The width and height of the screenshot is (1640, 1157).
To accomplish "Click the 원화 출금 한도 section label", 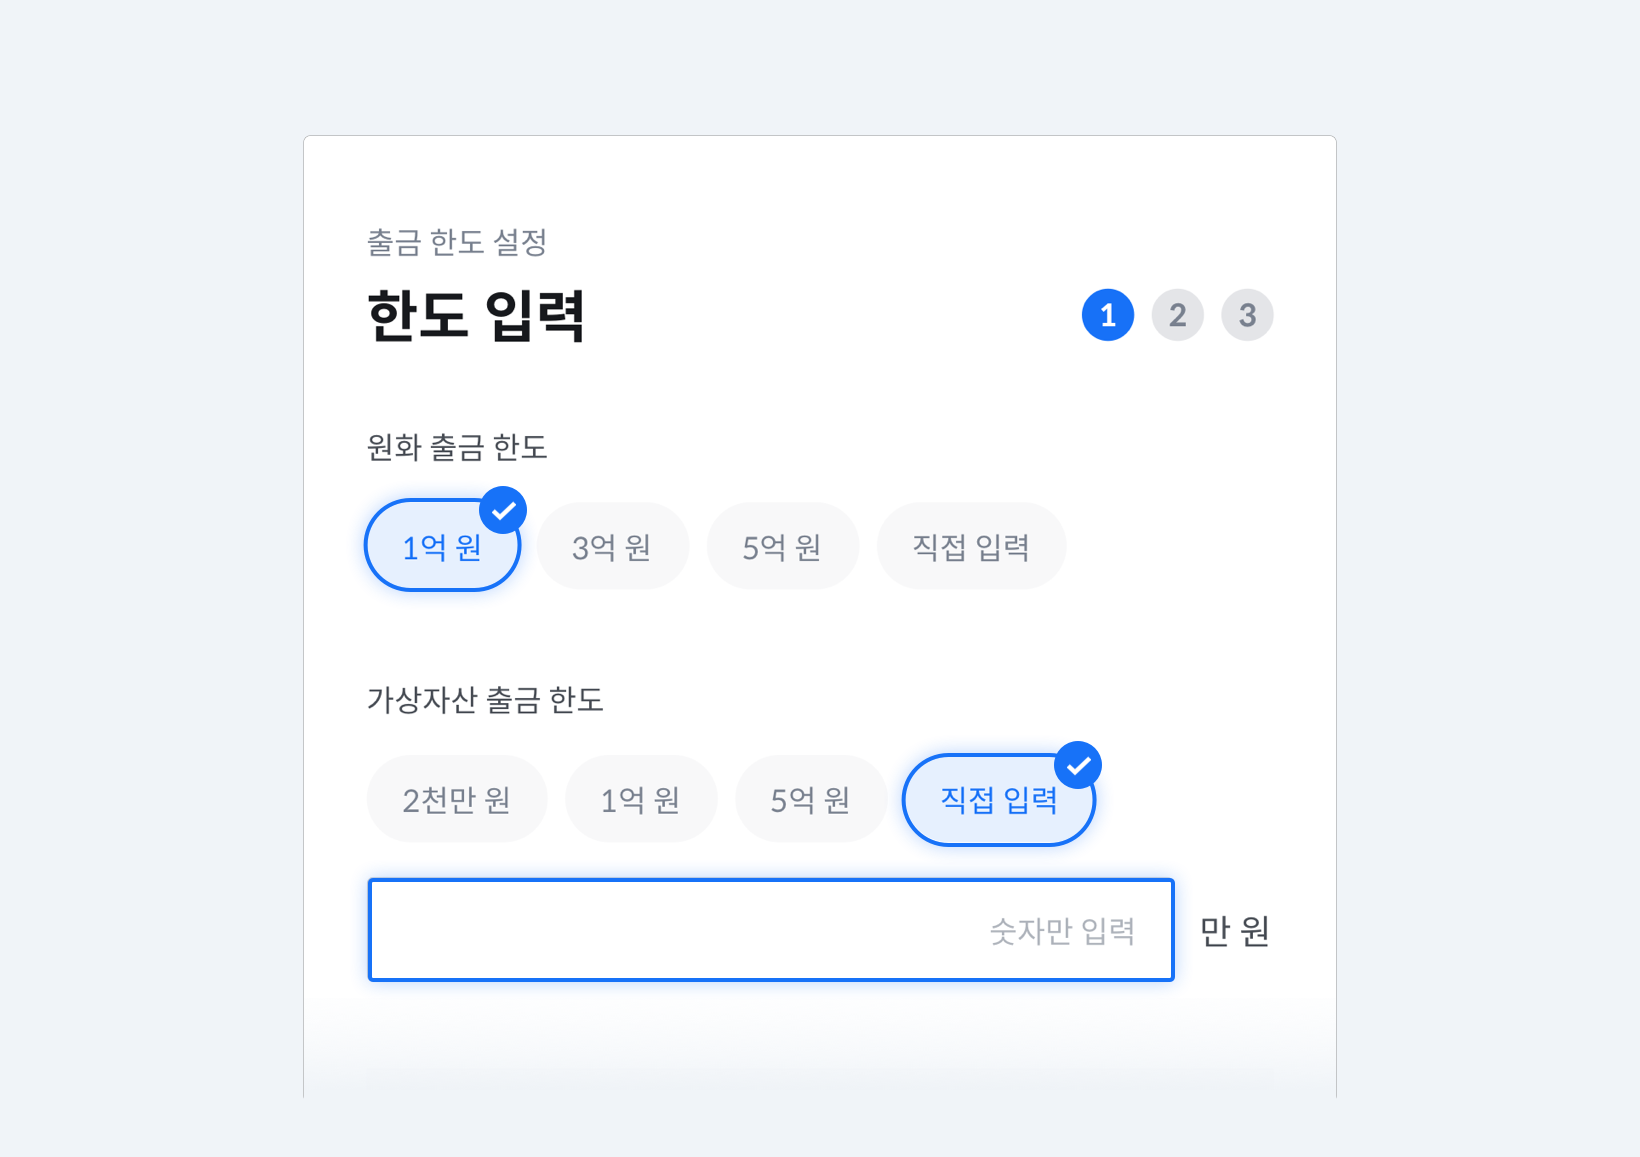I will (x=457, y=447).
